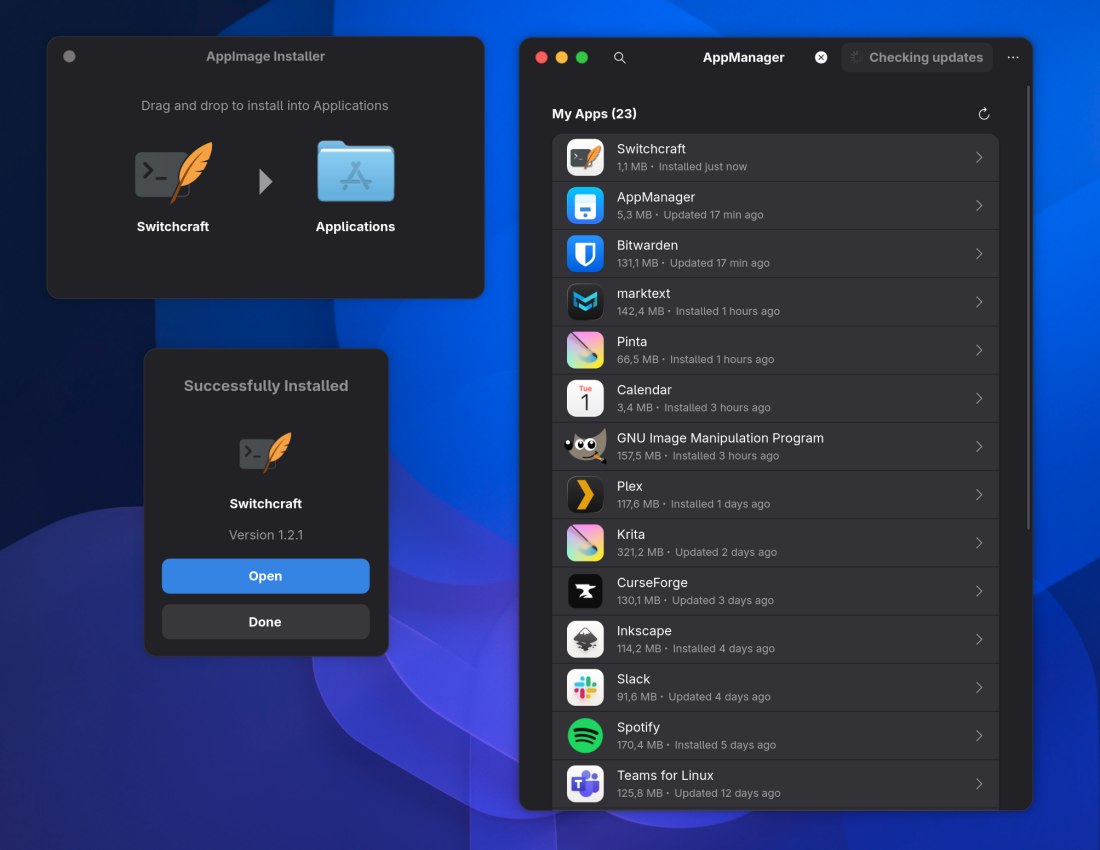Viewport: 1100px width, 850px height.
Task: Click the X next to the AppManager title
Action: 820,57
